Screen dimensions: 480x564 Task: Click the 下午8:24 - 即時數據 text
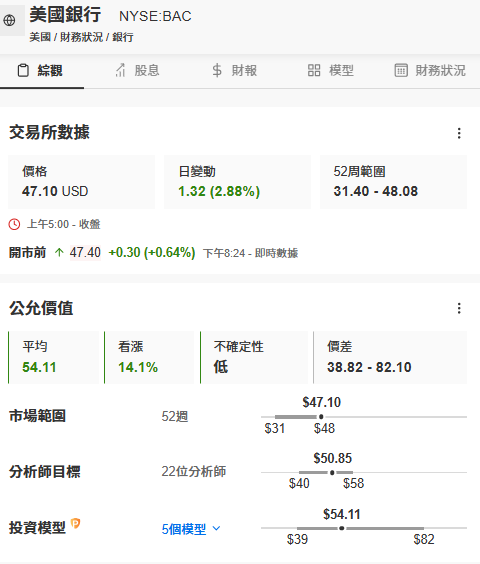point(251,253)
